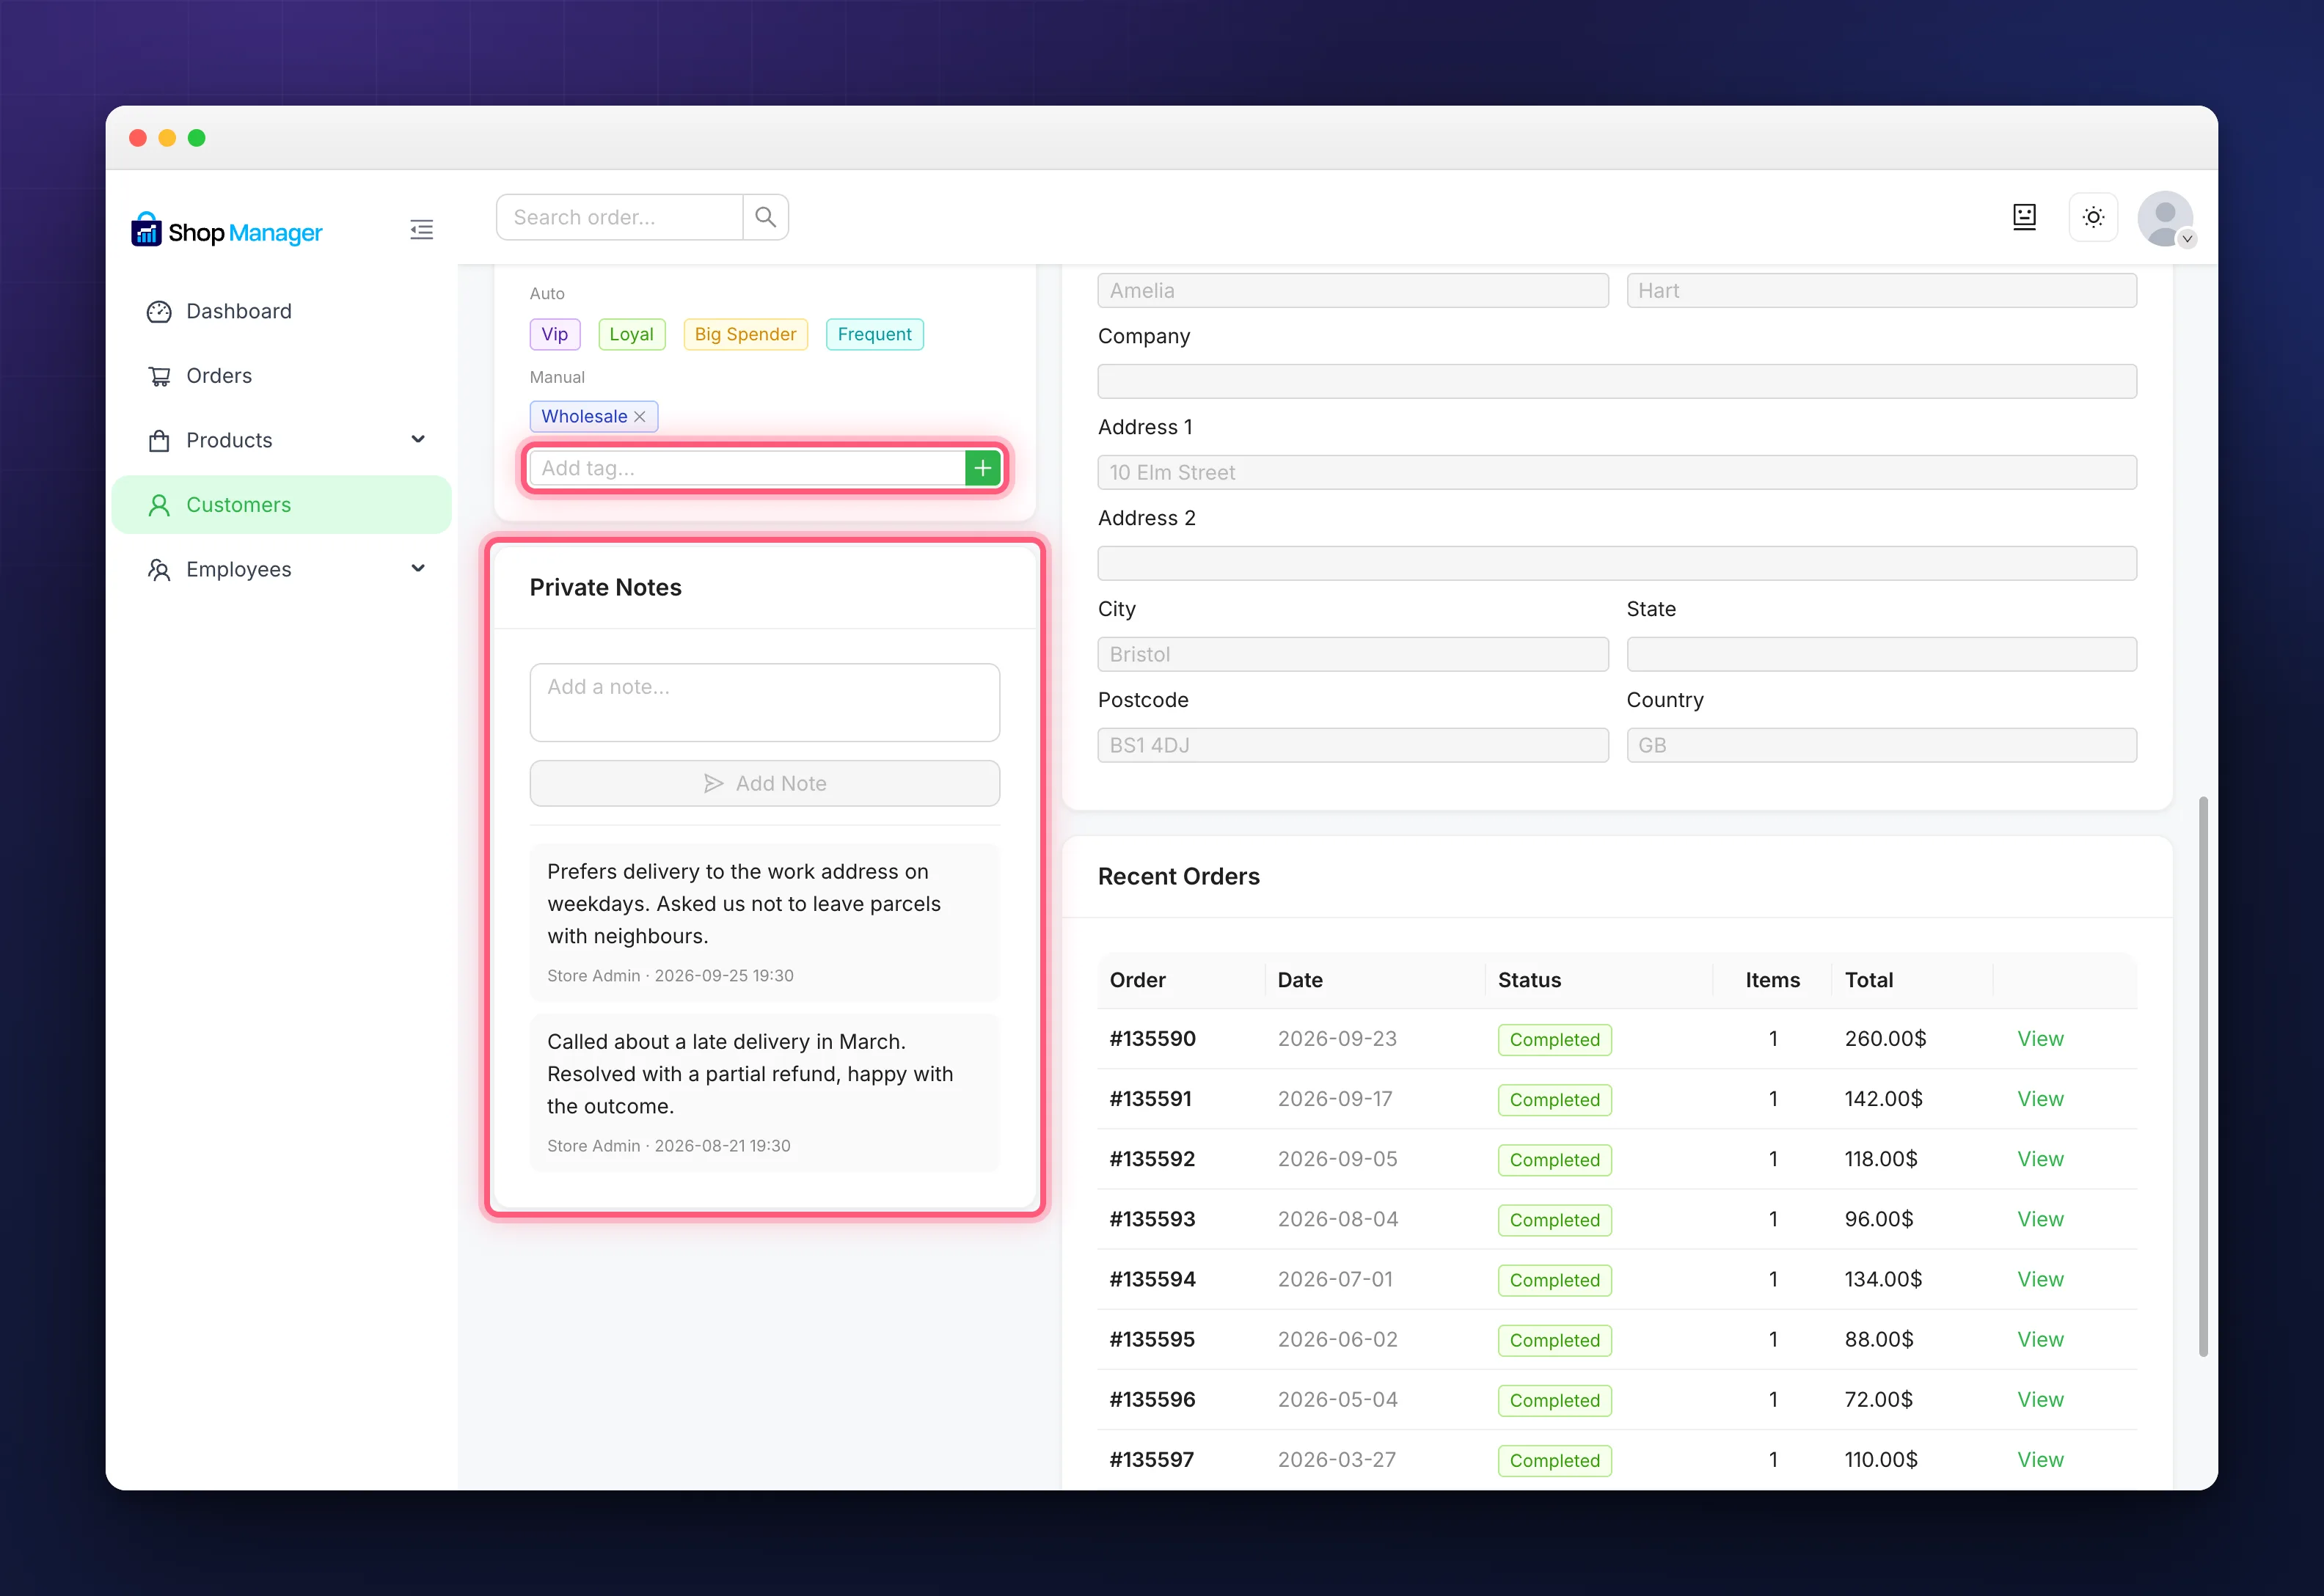Click the paper-plane icon on Add Note
The width and height of the screenshot is (2324, 1596).
pos(713,783)
